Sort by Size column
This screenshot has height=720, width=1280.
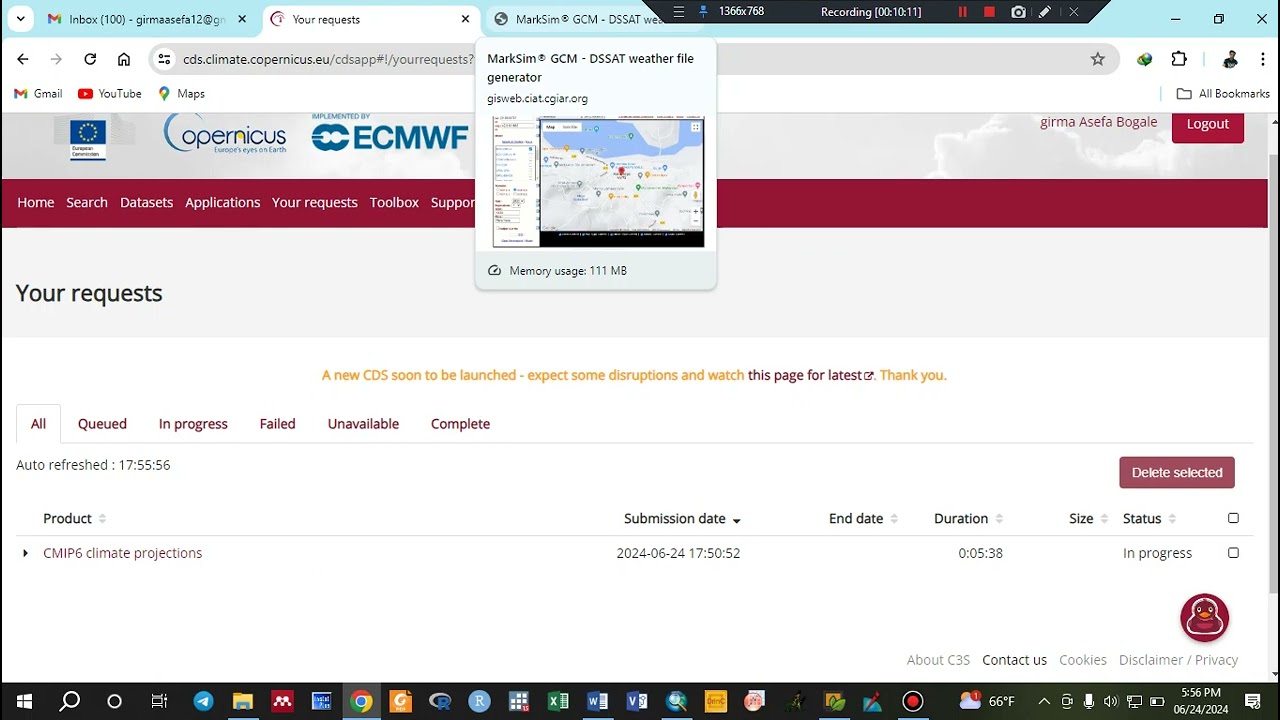[x=1089, y=518]
